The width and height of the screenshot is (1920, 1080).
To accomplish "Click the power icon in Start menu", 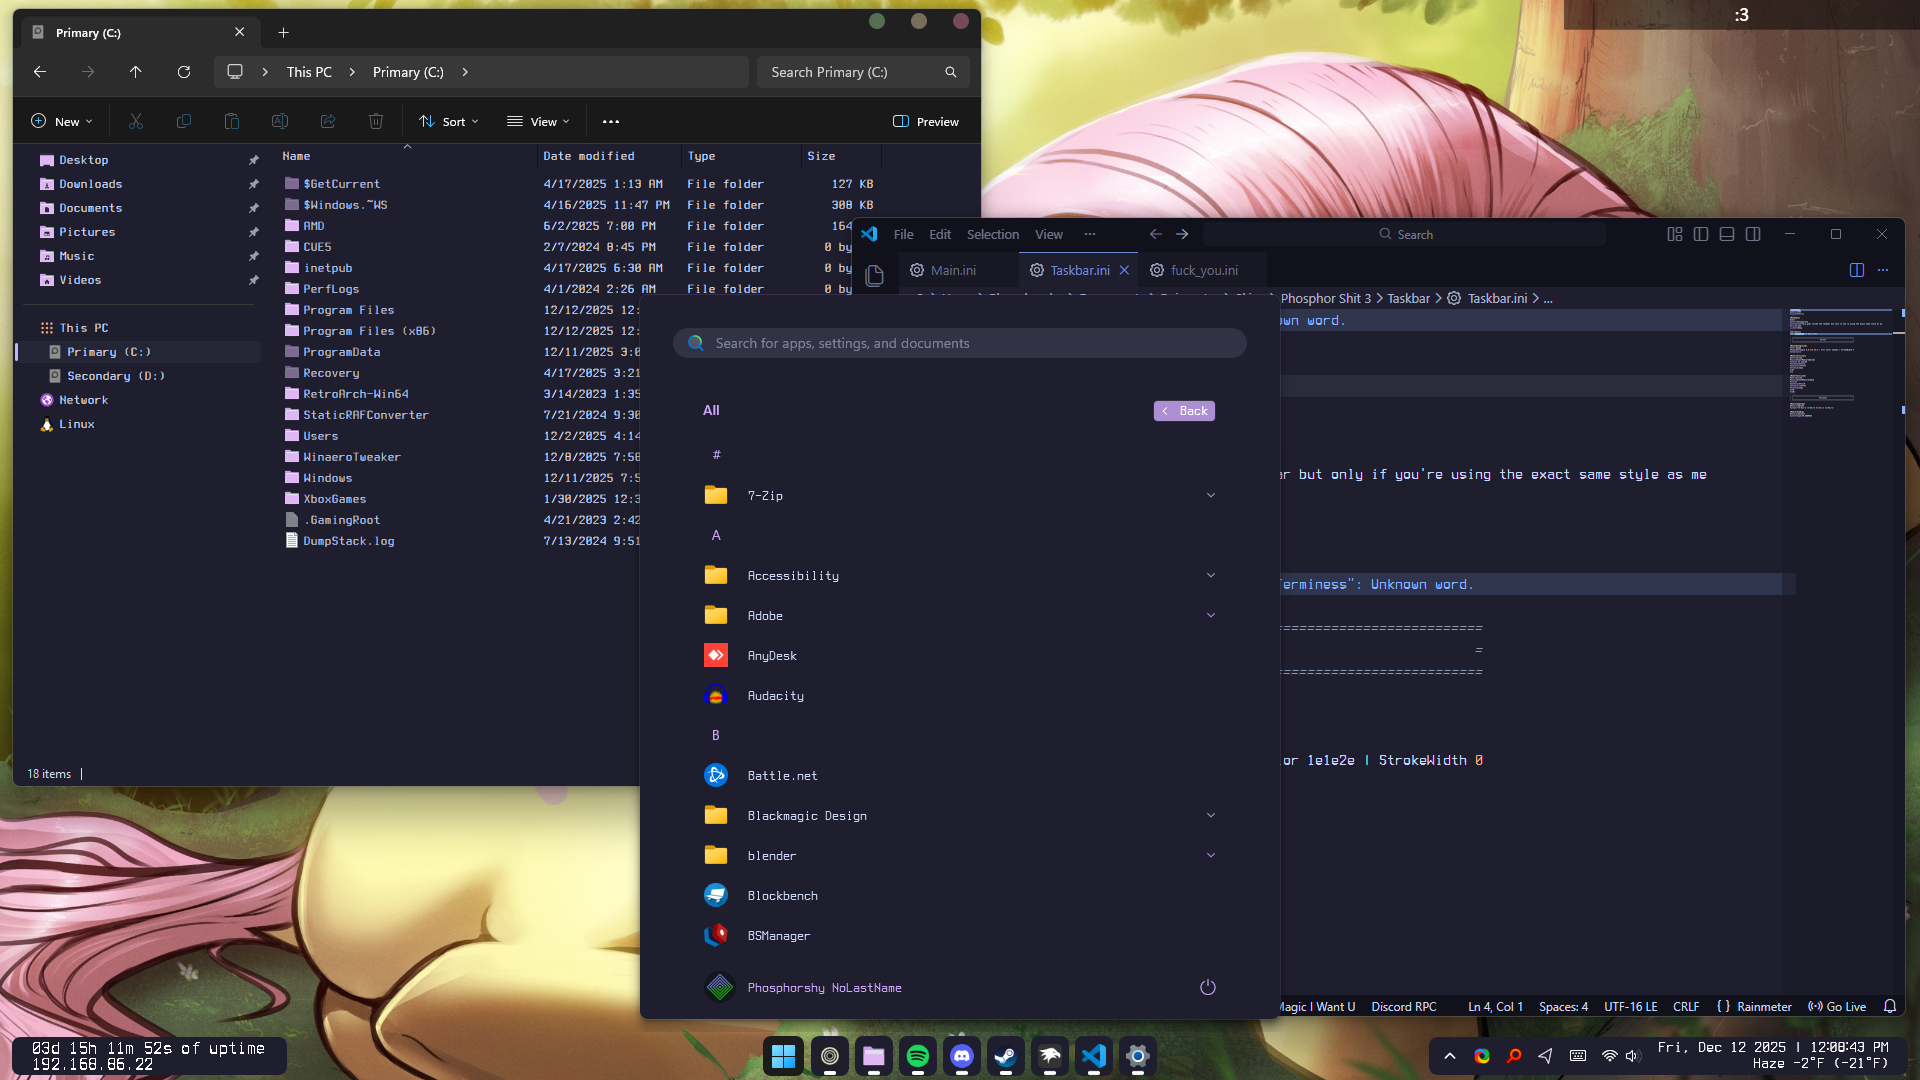I will 1207,987.
